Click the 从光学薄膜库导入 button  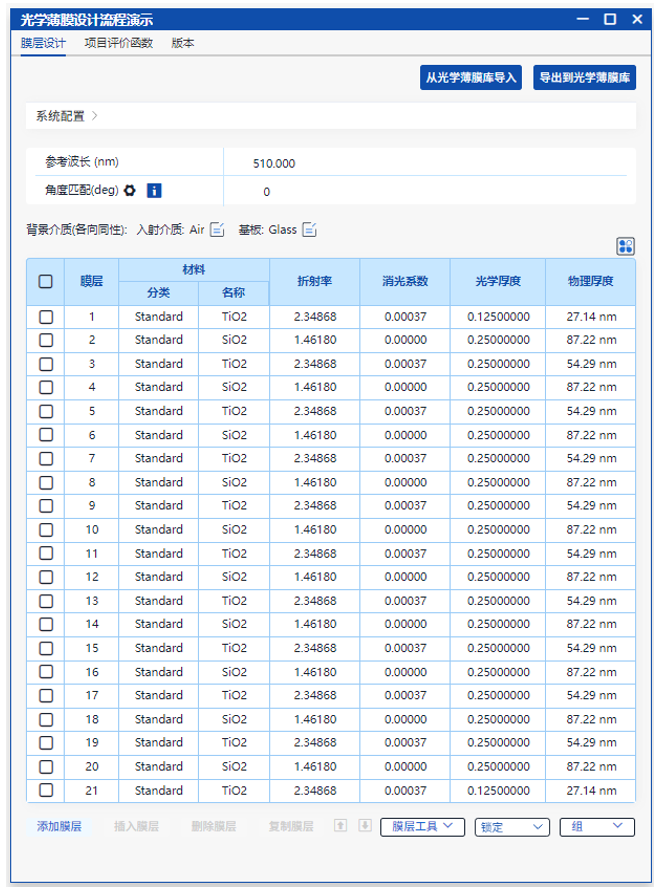coord(471,78)
